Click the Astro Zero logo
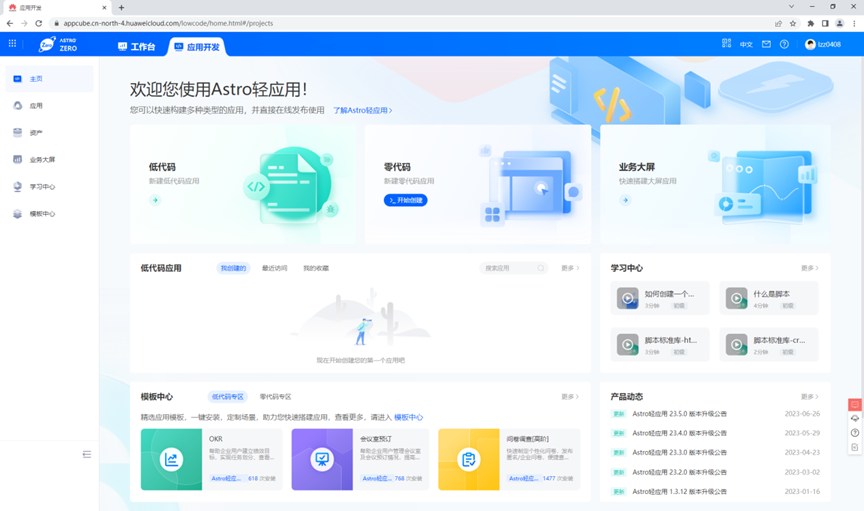The width and height of the screenshot is (864, 511). point(58,44)
